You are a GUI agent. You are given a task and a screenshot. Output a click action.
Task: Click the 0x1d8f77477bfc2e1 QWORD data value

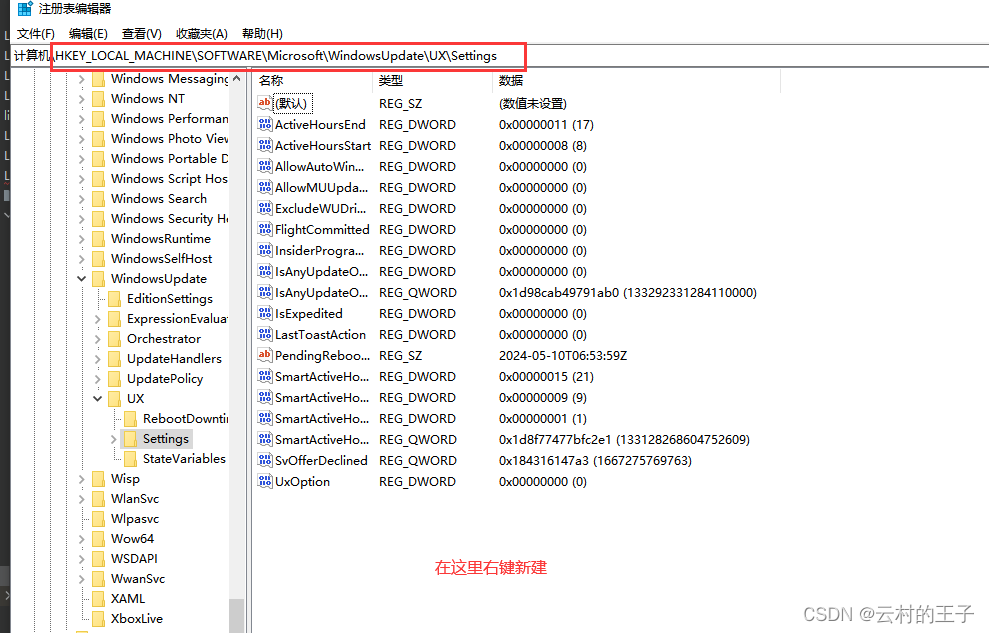click(x=624, y=439)
